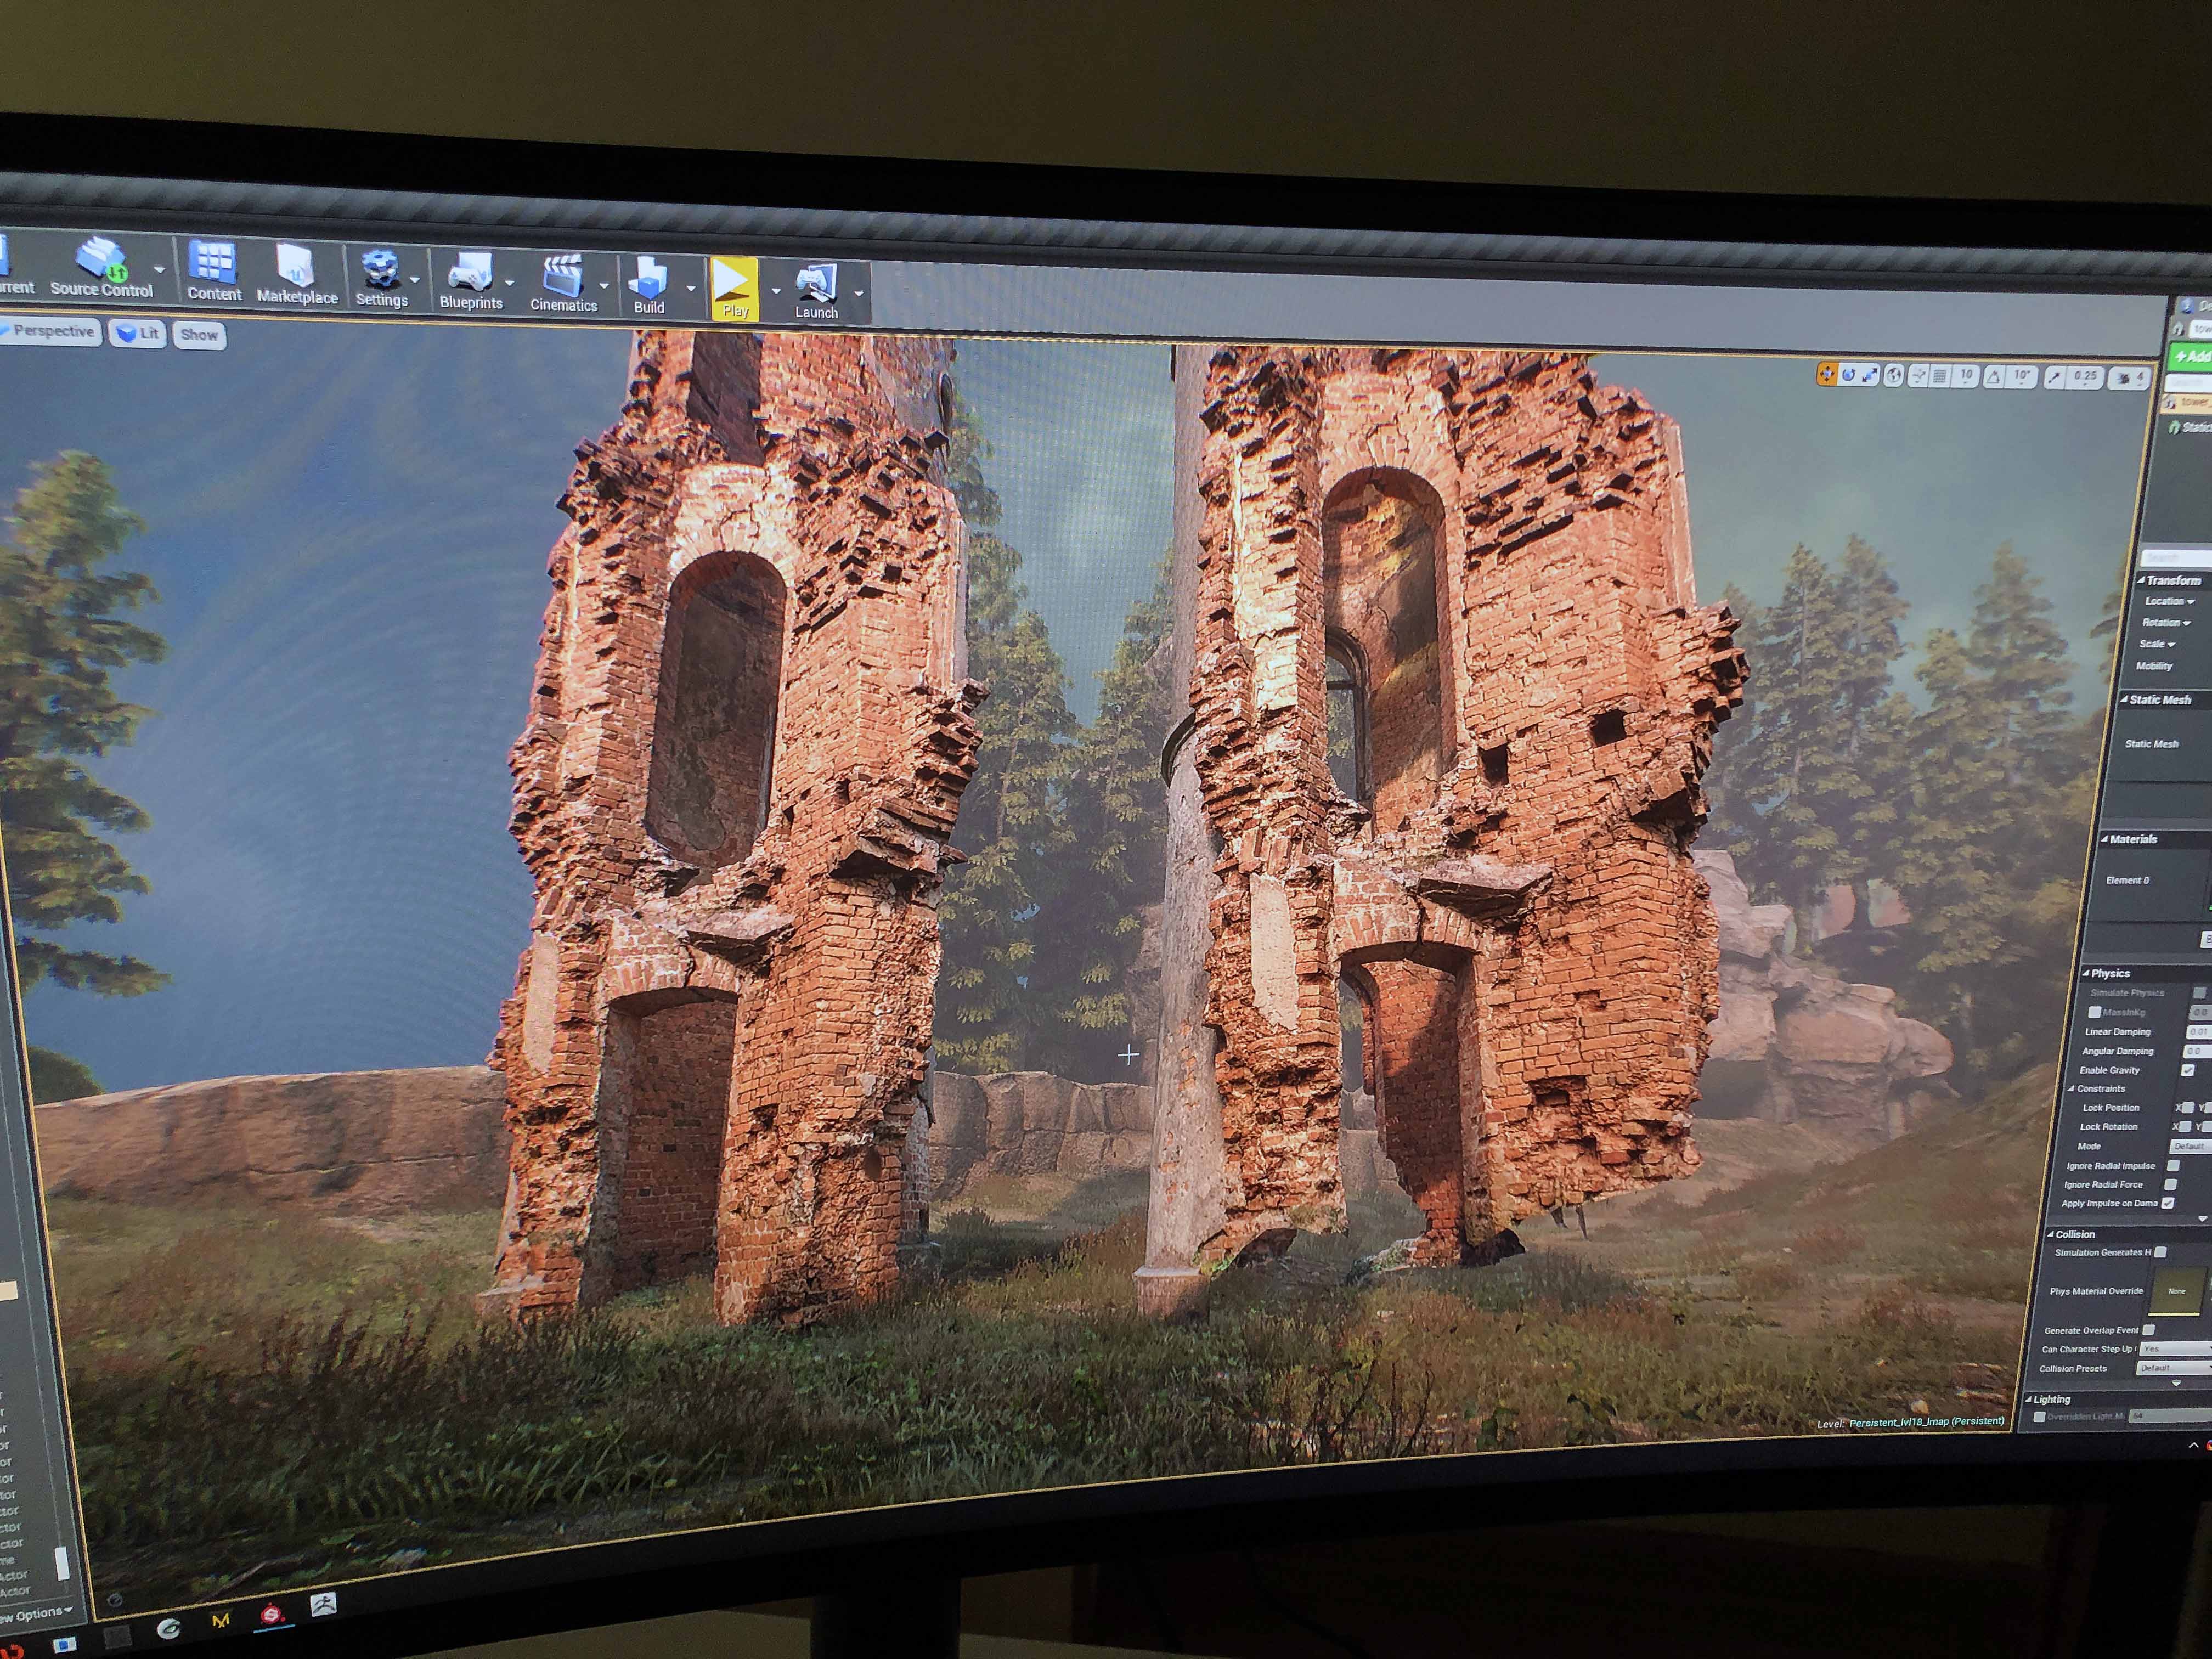This screenshot has height=1659, width=2212.
Task: Toggle the Enable Gravity checkbox
Action: click(2188, 1070)
